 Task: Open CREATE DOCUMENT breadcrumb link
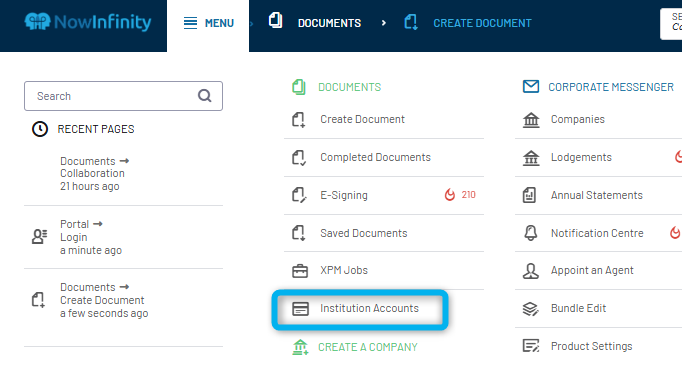pos(482,23)
